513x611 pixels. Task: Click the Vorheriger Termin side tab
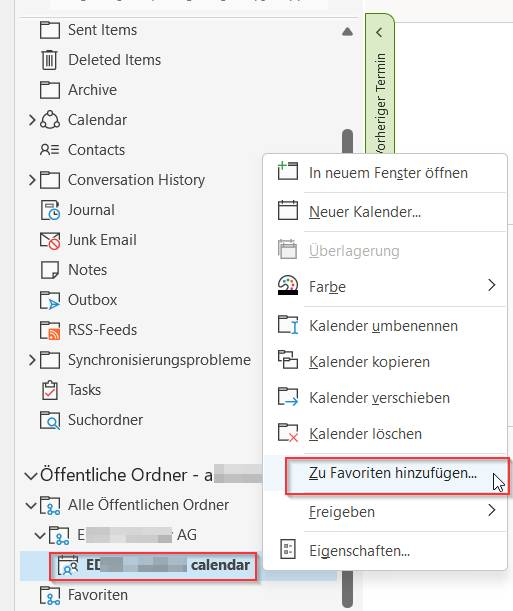[380, 83]
